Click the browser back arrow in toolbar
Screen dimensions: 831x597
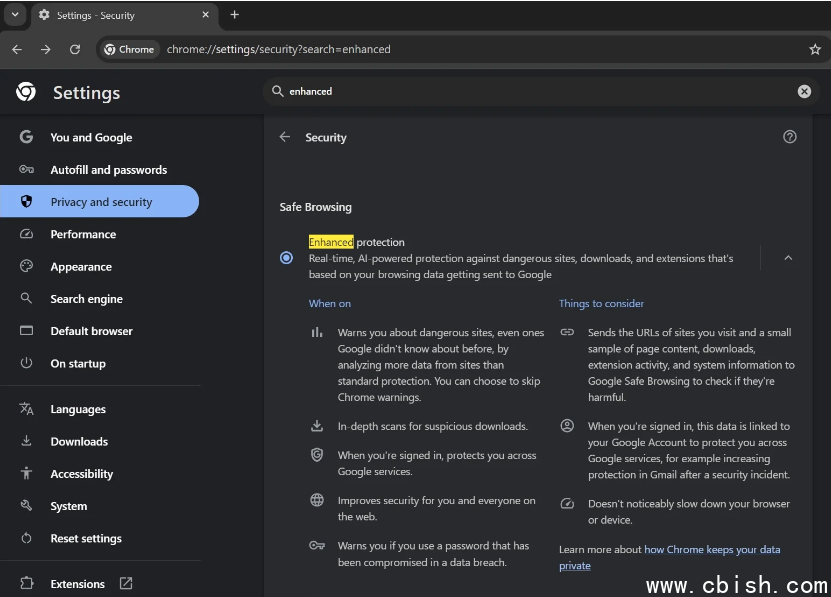17,49
